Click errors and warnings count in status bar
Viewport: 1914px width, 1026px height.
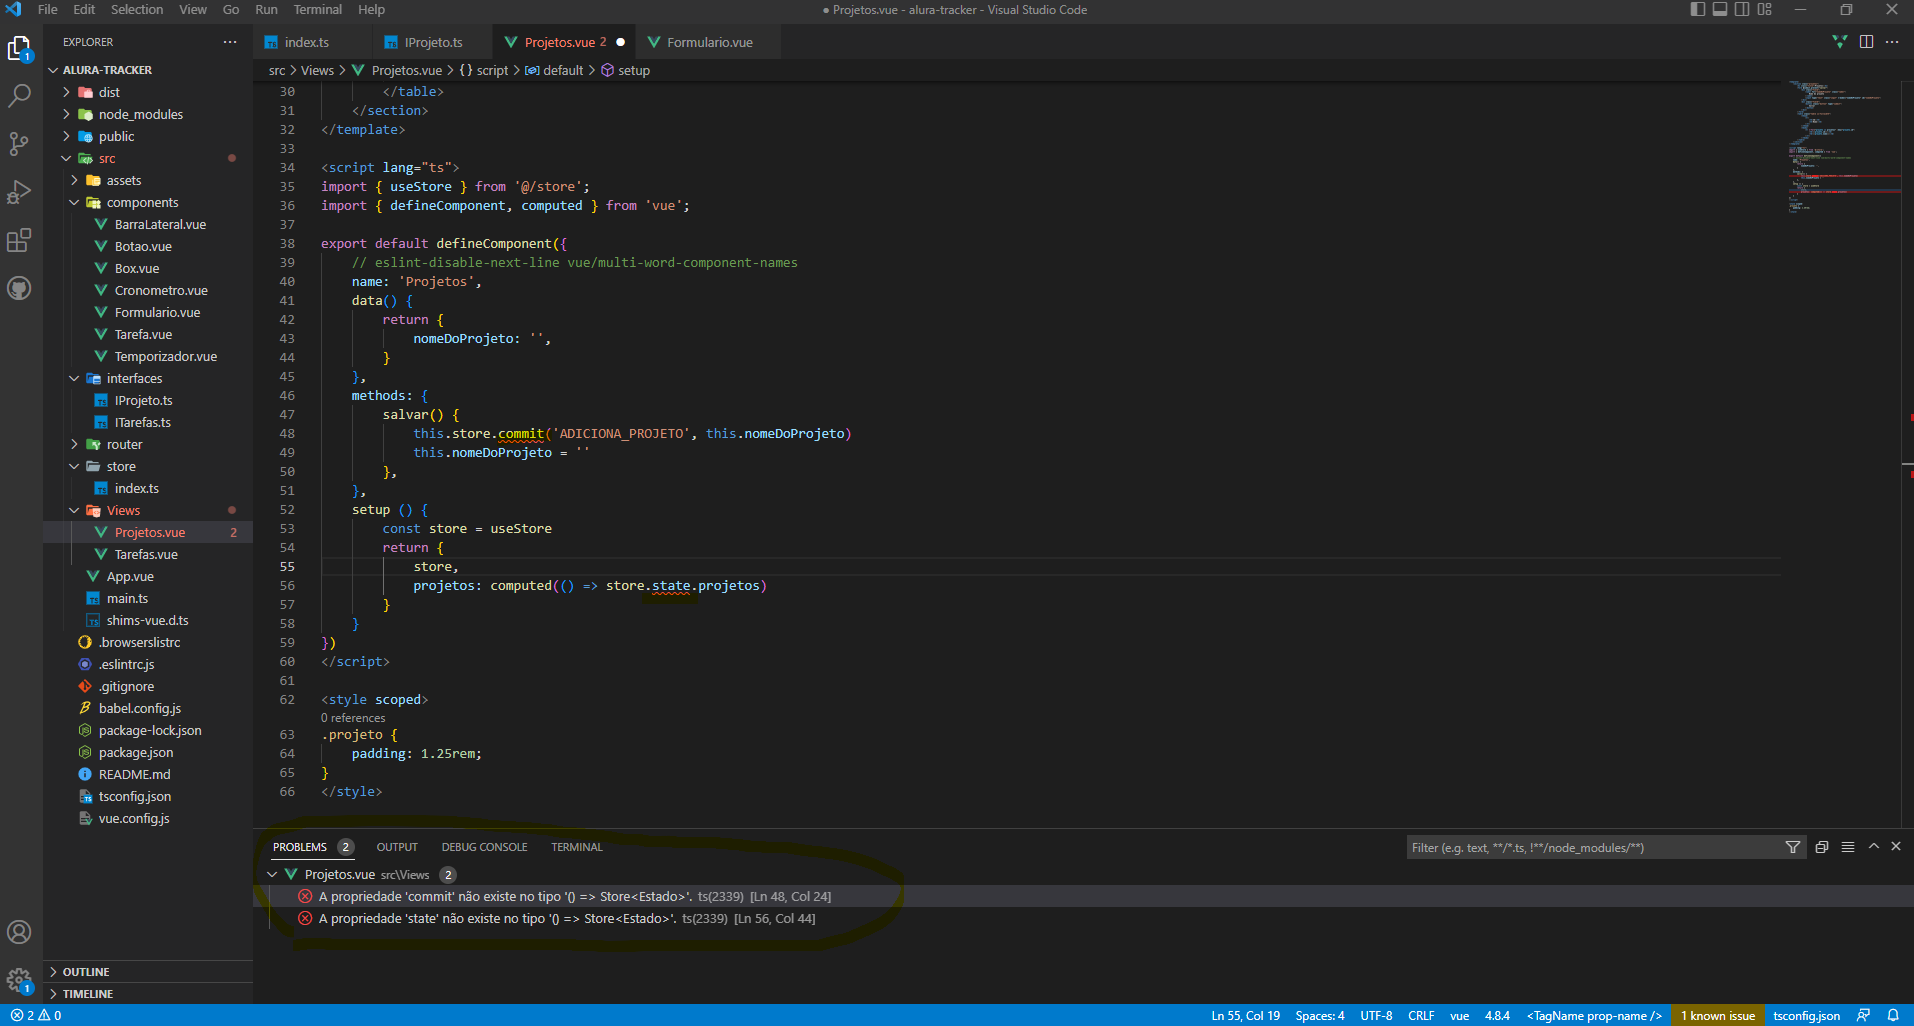[x=36, y=1015]
